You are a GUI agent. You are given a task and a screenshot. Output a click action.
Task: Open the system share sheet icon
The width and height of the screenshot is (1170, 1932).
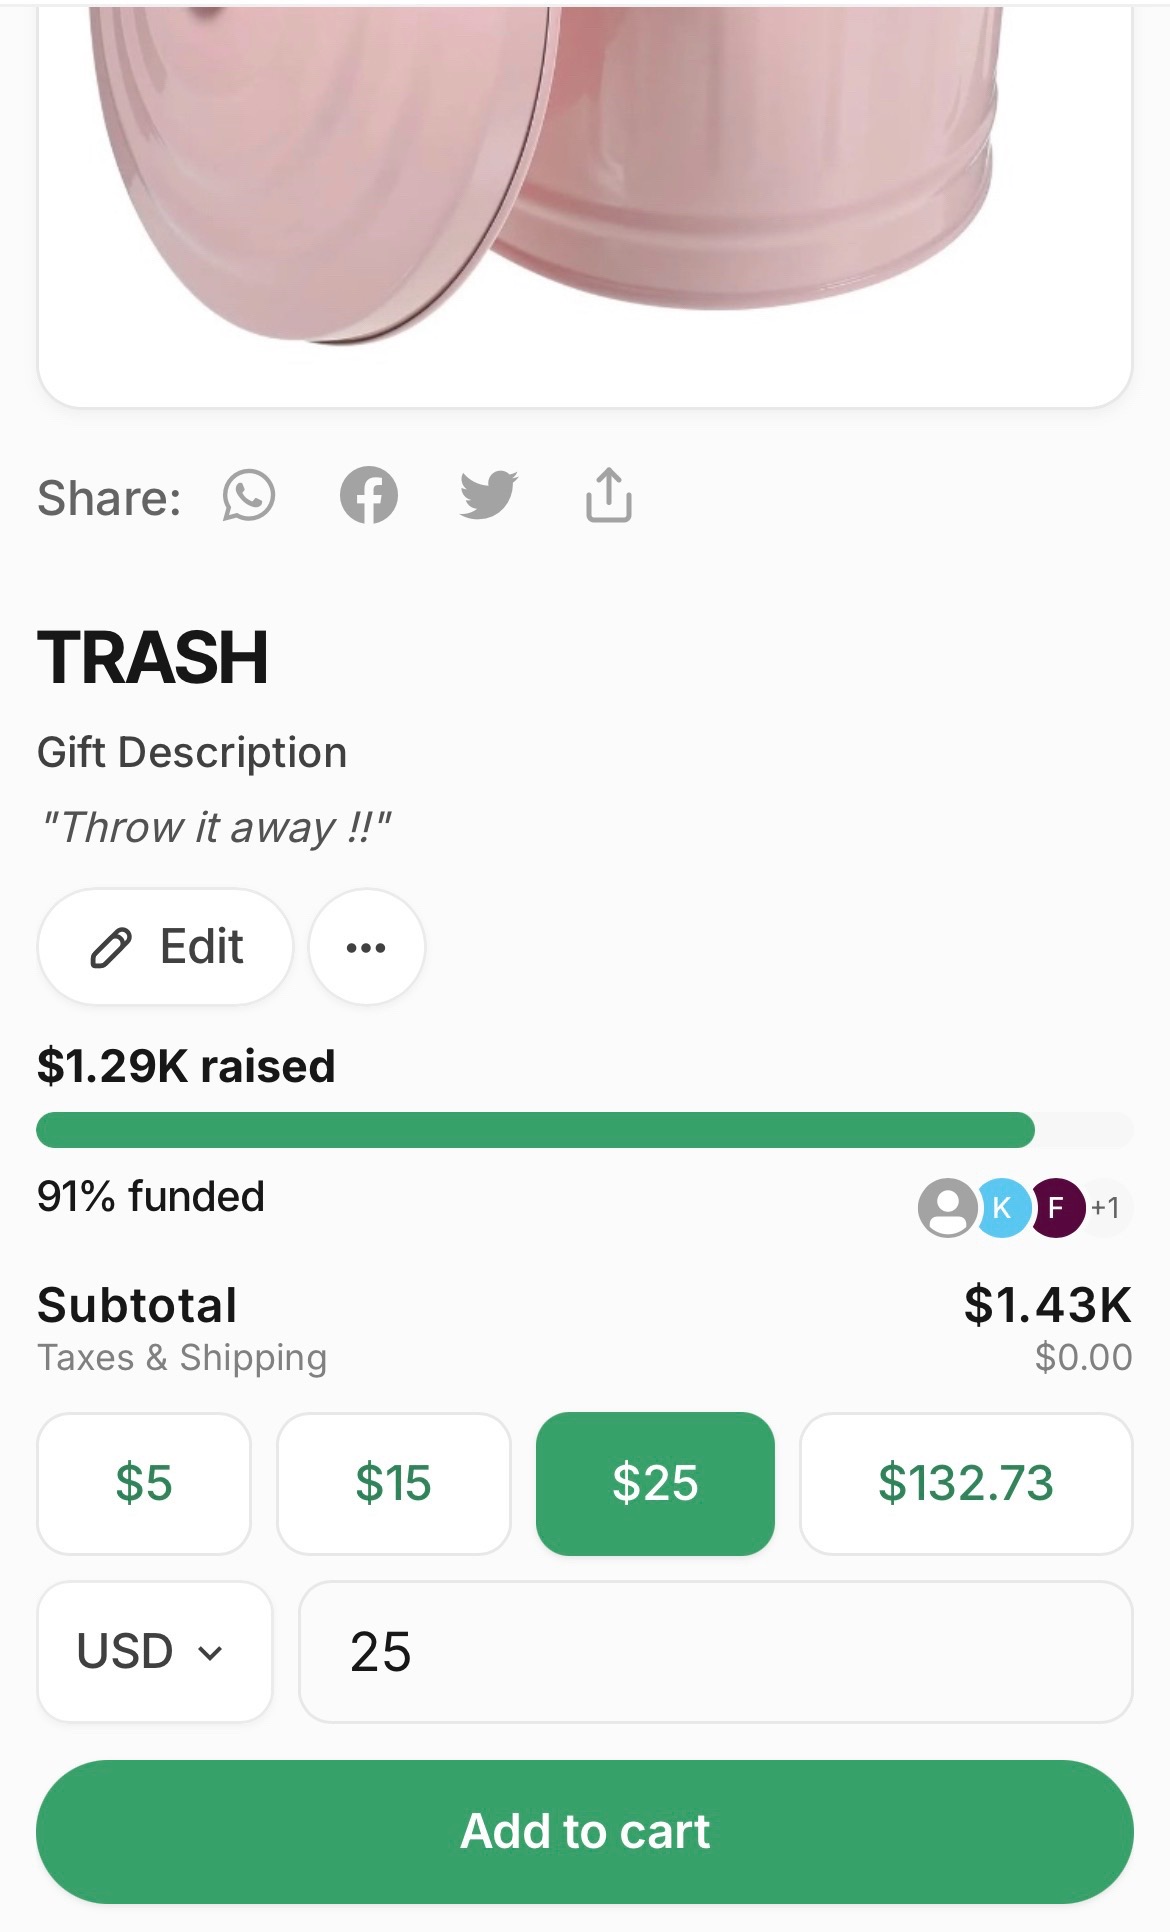(608, 494)
